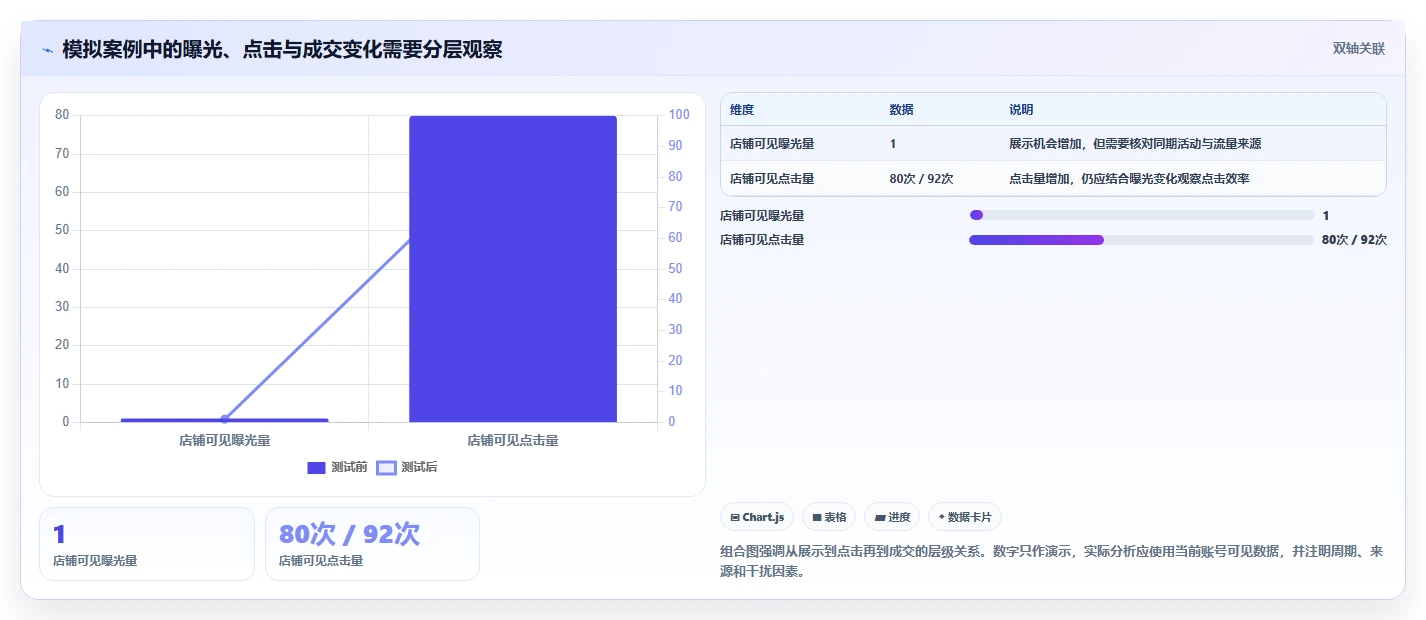
Task: Click the 说明 column header
Action: click(1021, 109)
